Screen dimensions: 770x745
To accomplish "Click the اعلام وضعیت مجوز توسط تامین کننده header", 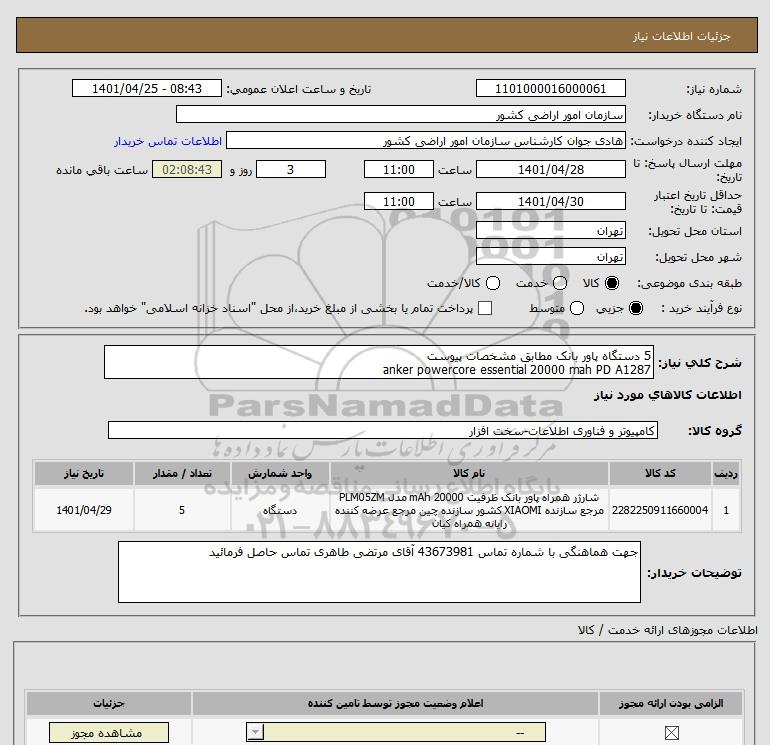I will [x=395, y=704].
